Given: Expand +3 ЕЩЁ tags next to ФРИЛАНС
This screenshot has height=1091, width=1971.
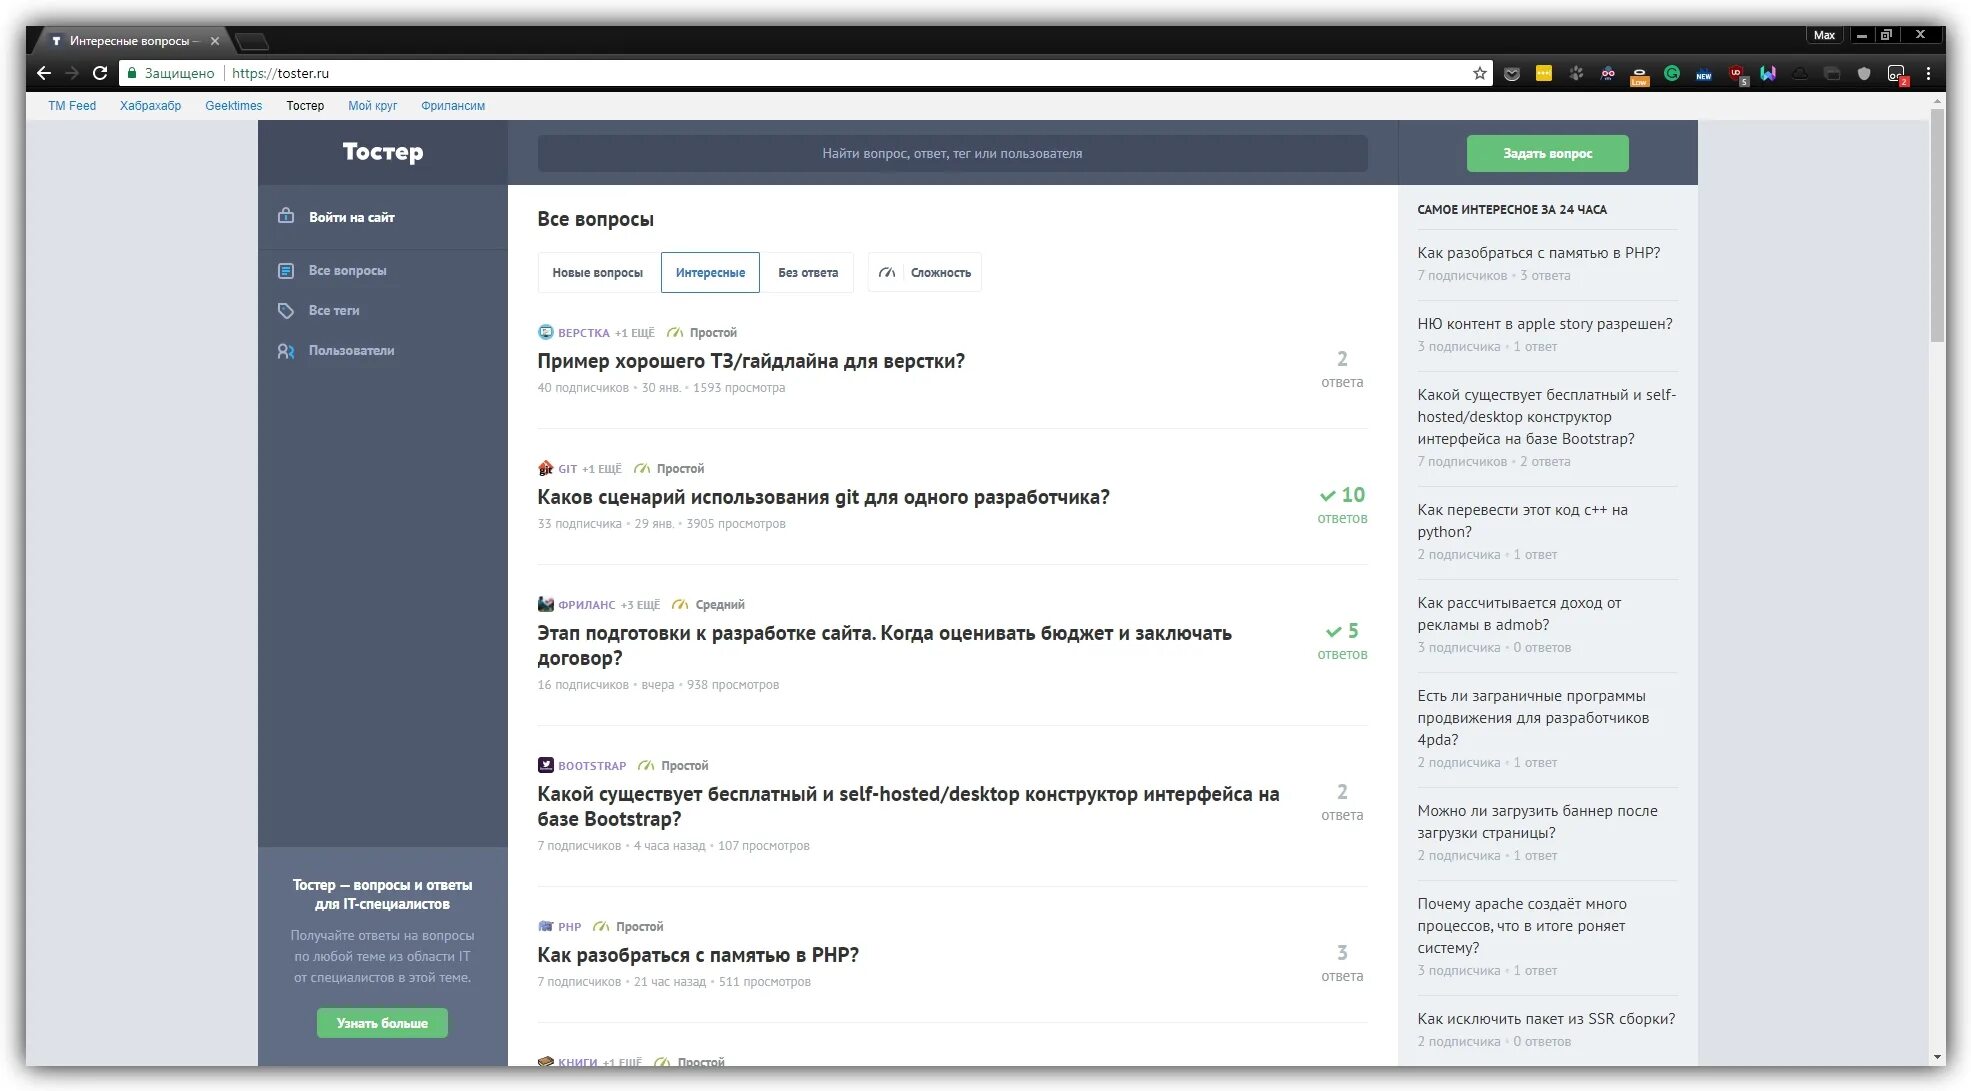Looking at the screenshot, I should pos(640,605).
